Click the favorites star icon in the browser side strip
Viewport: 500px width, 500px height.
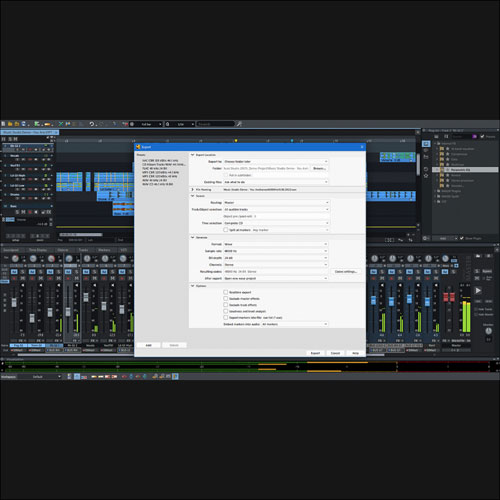(426, 176)
